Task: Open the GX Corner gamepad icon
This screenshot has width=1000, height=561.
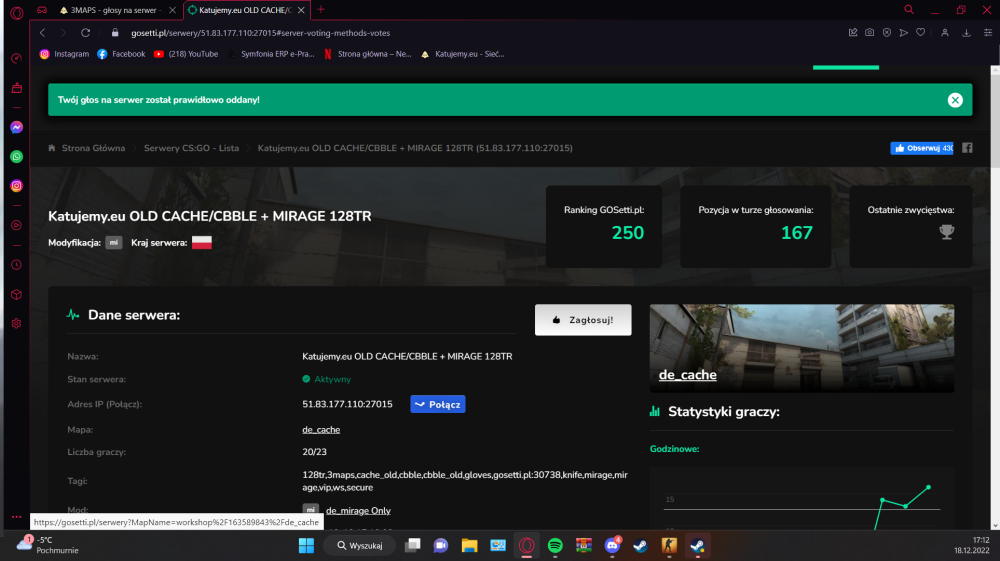Action: click(x=42, y=10)
